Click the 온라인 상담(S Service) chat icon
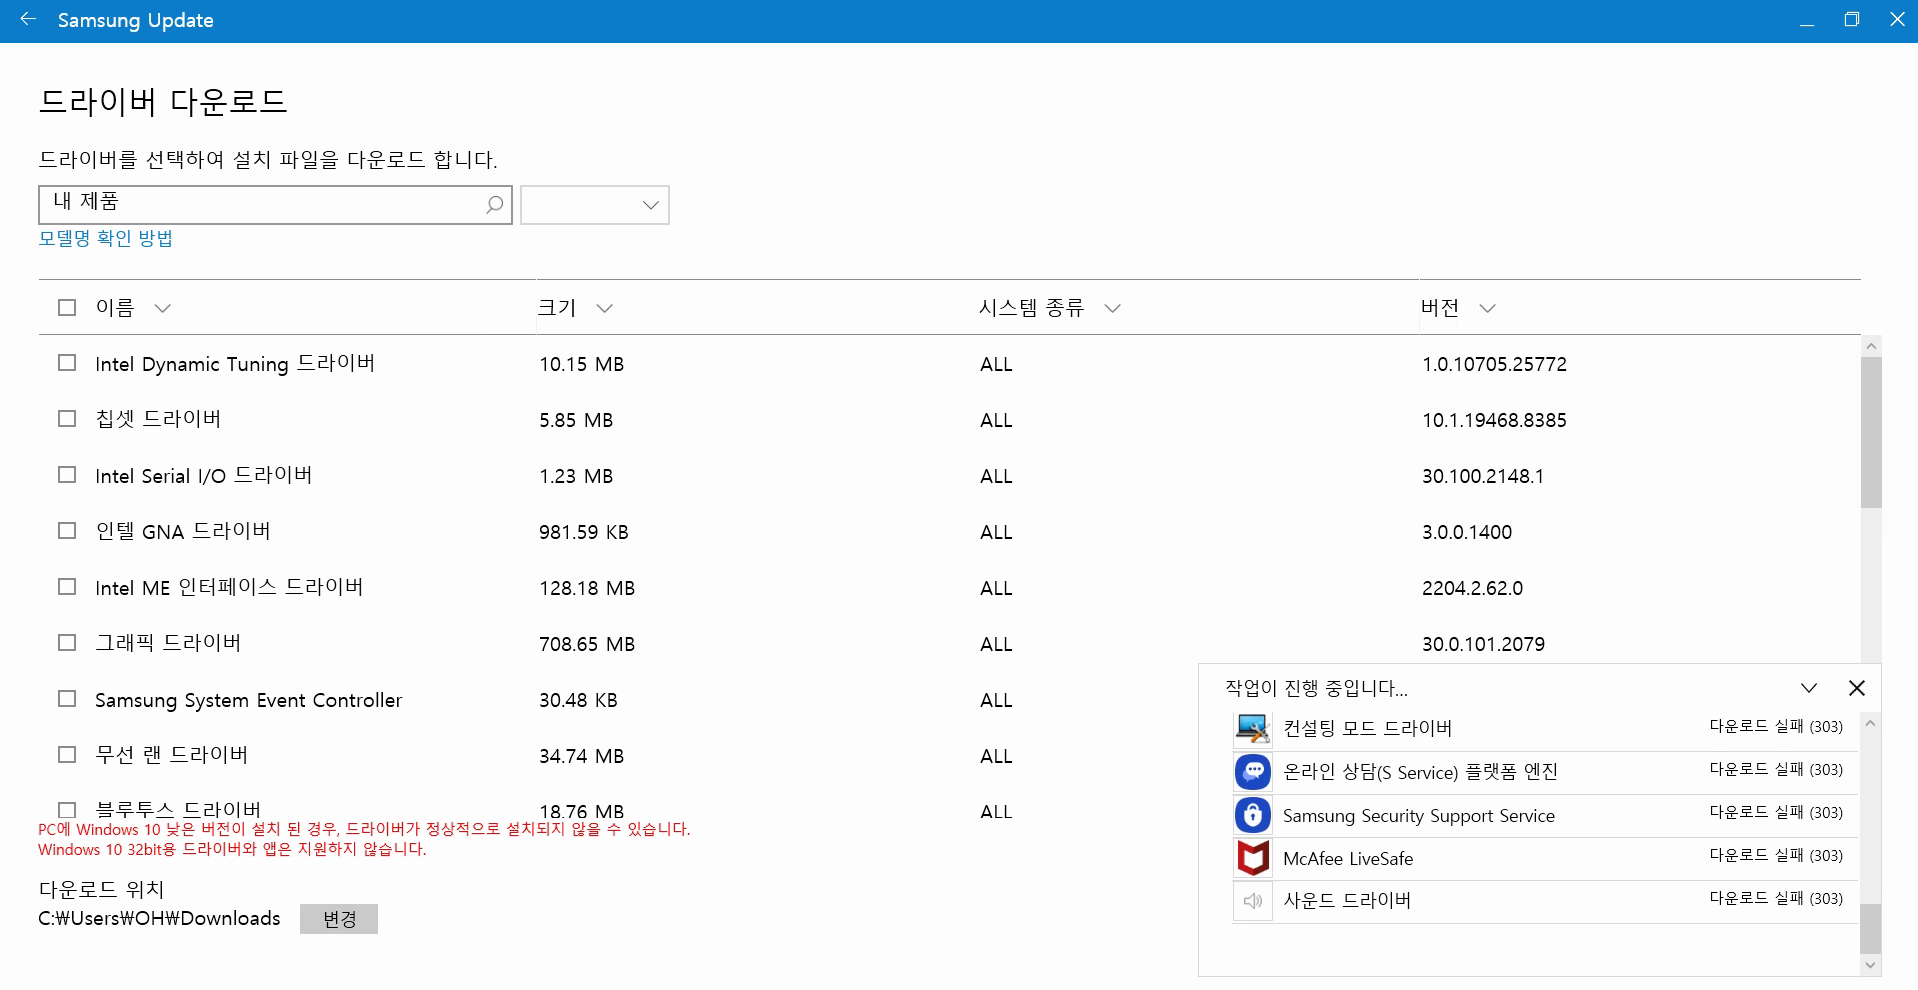Viewport: 1918px width, 990px height. pos(1252,772)
